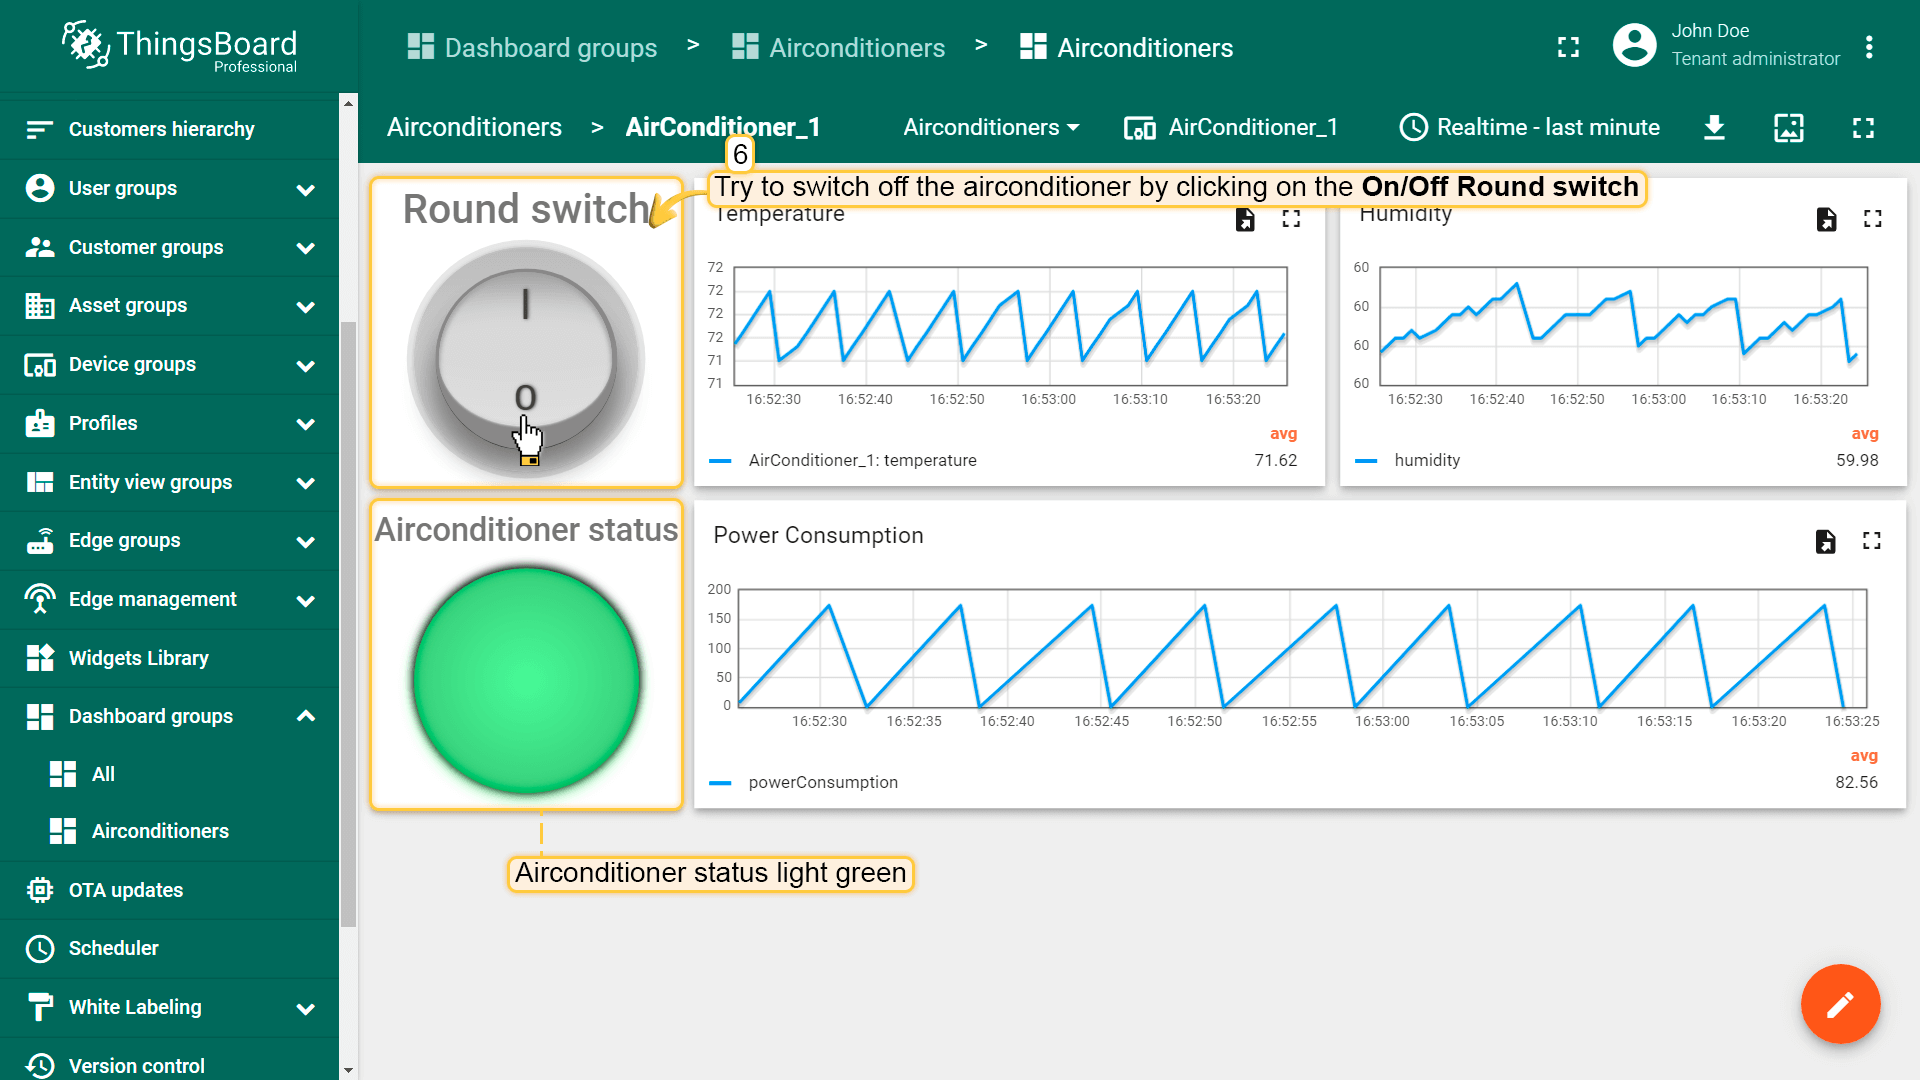1920x1080 pixels.
Task: Toggle AirConditioner_1: temperature legend series
Action: (x=843, y=460)
